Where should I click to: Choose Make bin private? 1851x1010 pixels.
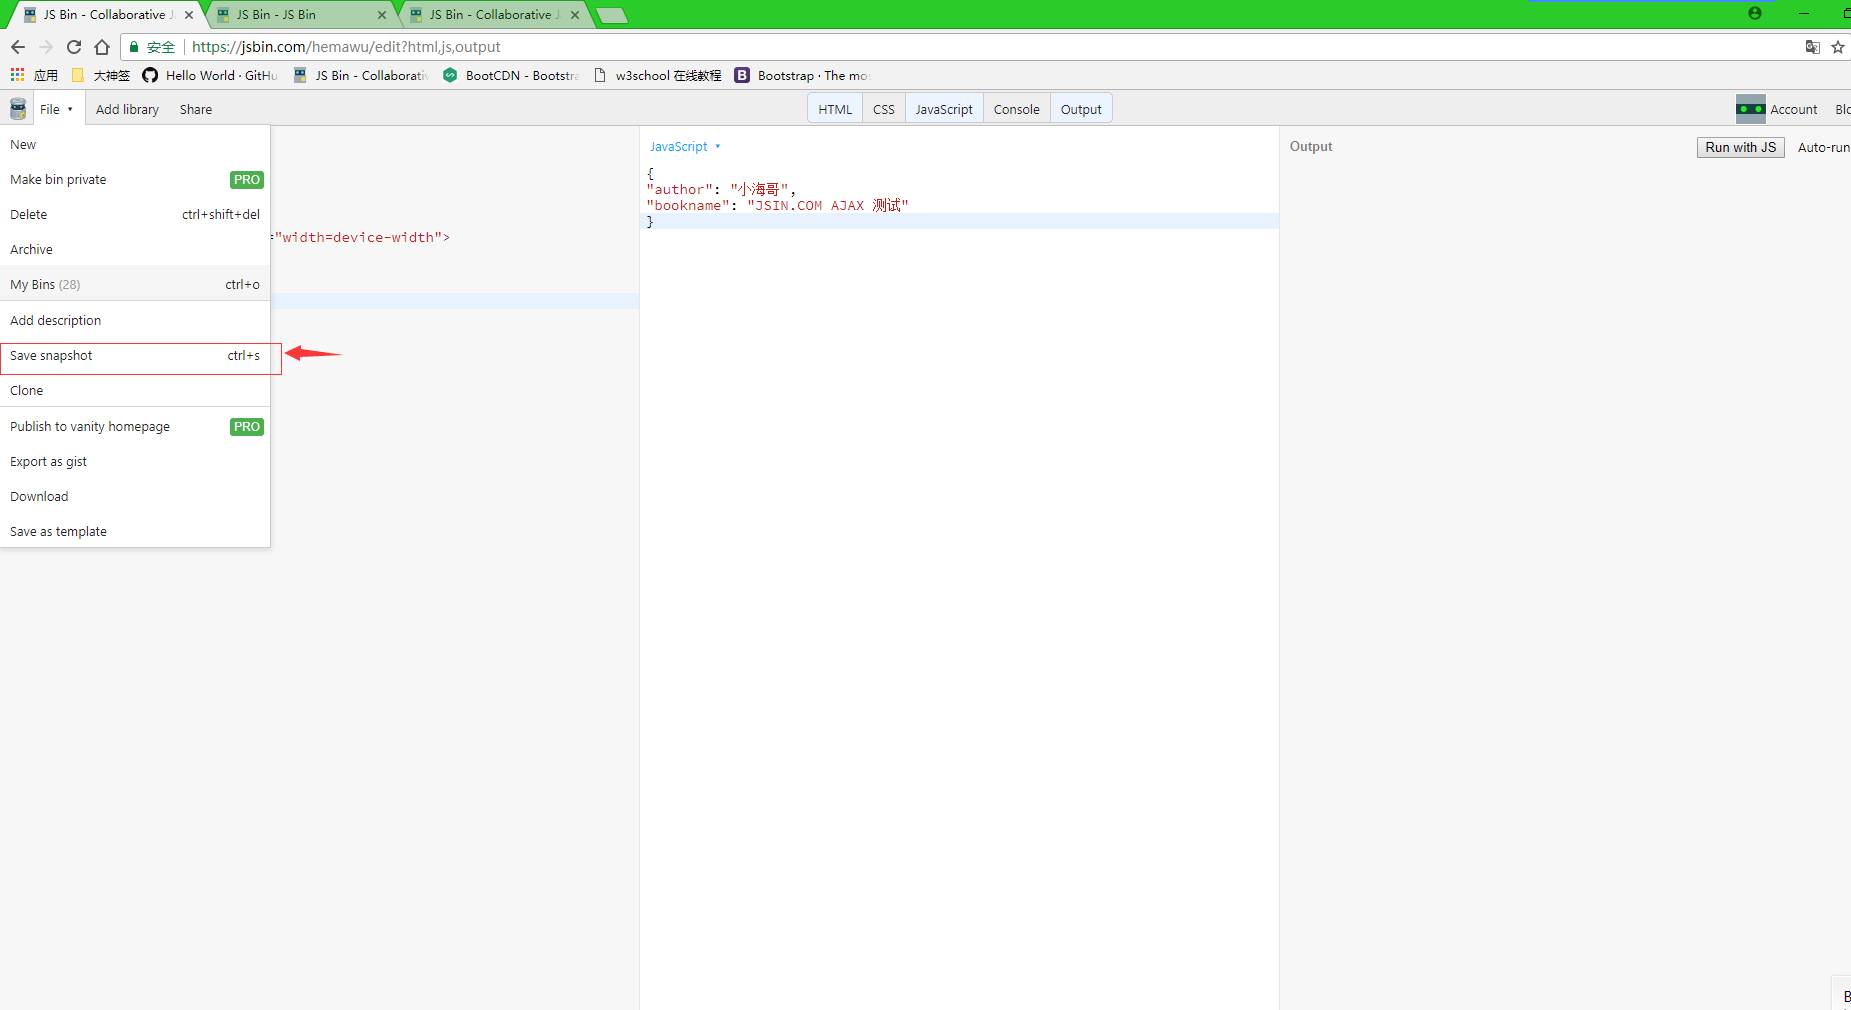pos(135,179)
